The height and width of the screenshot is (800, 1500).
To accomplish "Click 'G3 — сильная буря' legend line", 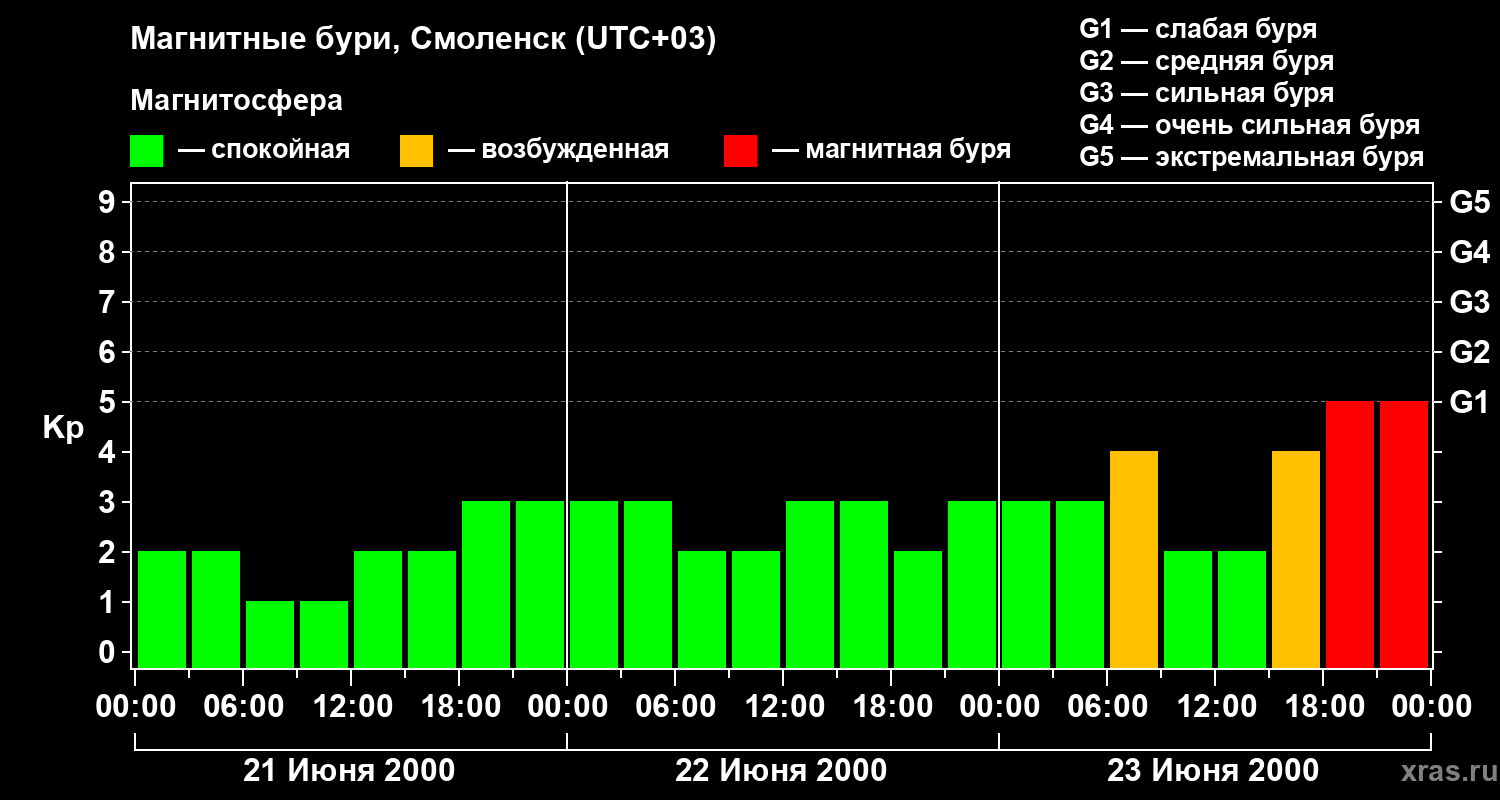I will point(1206,93).
